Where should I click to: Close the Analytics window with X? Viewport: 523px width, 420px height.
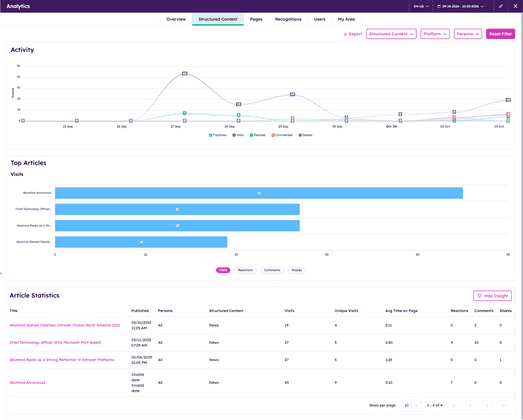[515, 6]
